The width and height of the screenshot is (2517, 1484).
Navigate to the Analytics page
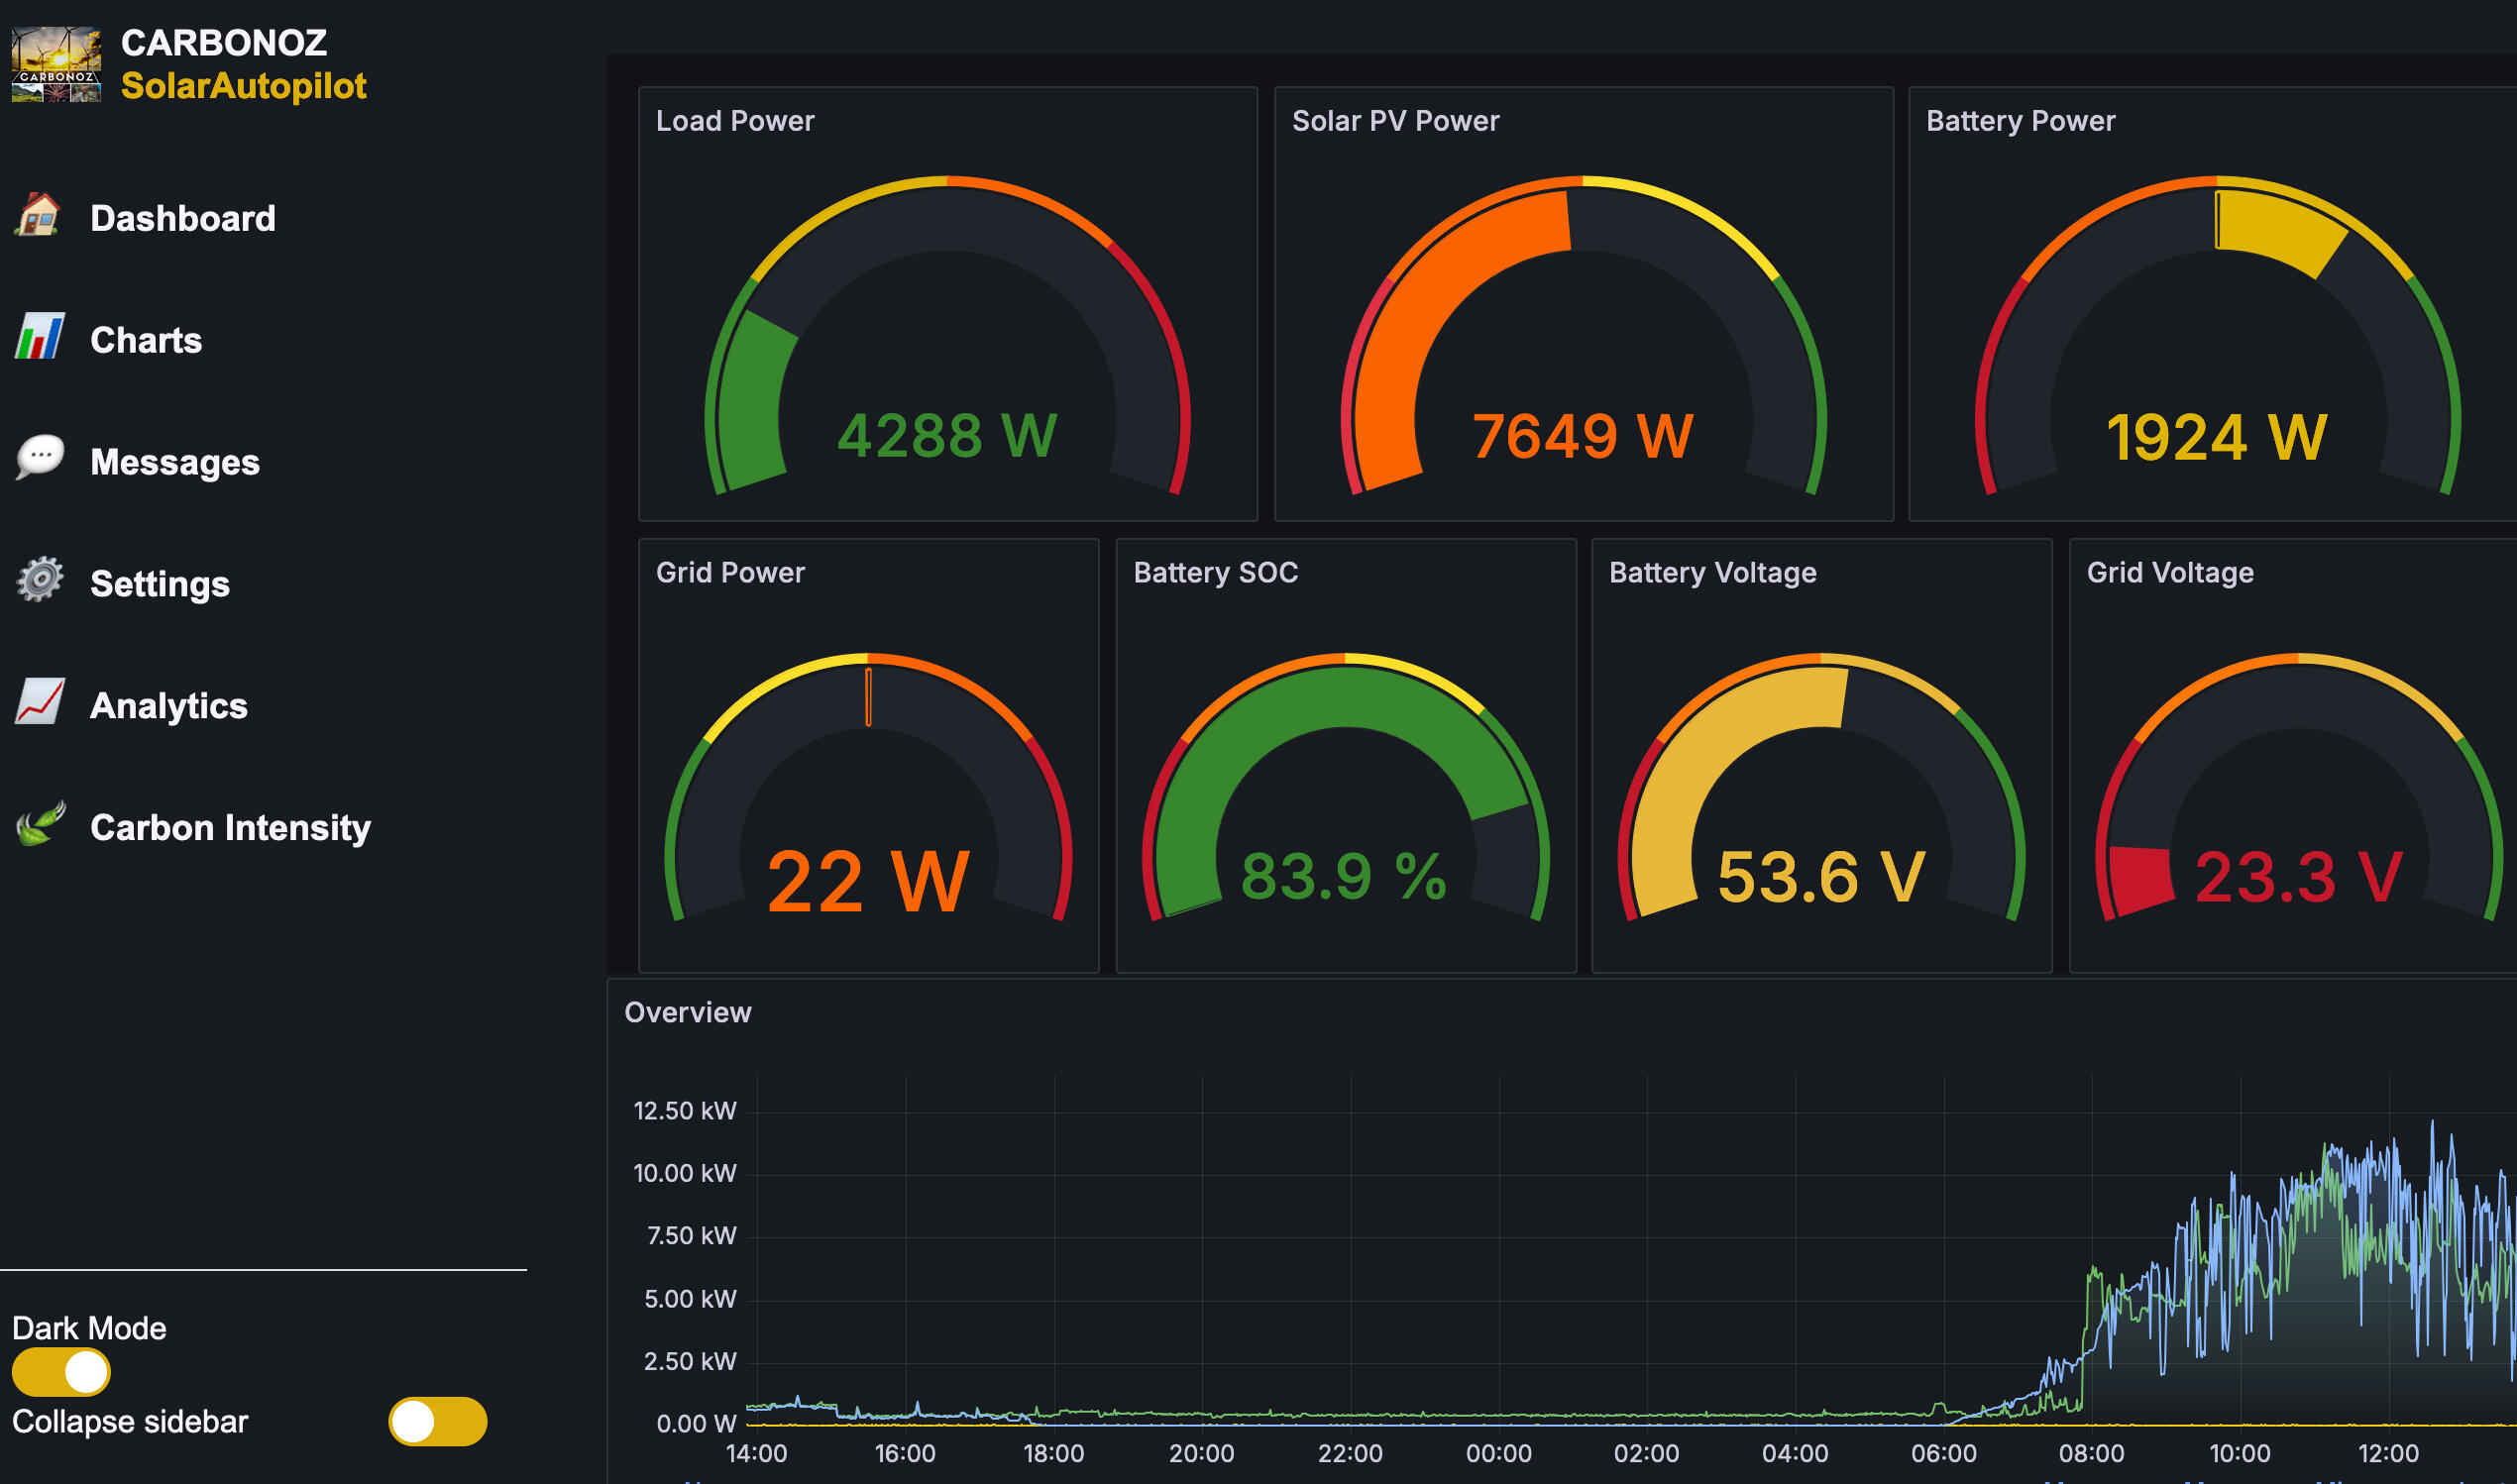click(x=169, y=703)
